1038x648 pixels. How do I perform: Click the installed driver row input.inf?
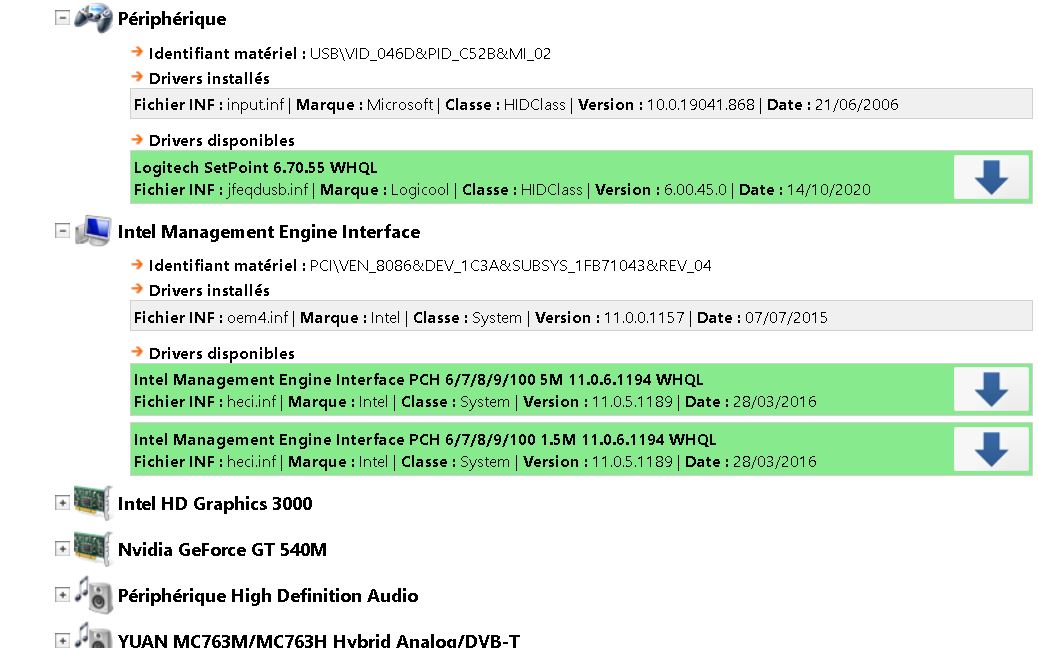[x=581, y=105]
